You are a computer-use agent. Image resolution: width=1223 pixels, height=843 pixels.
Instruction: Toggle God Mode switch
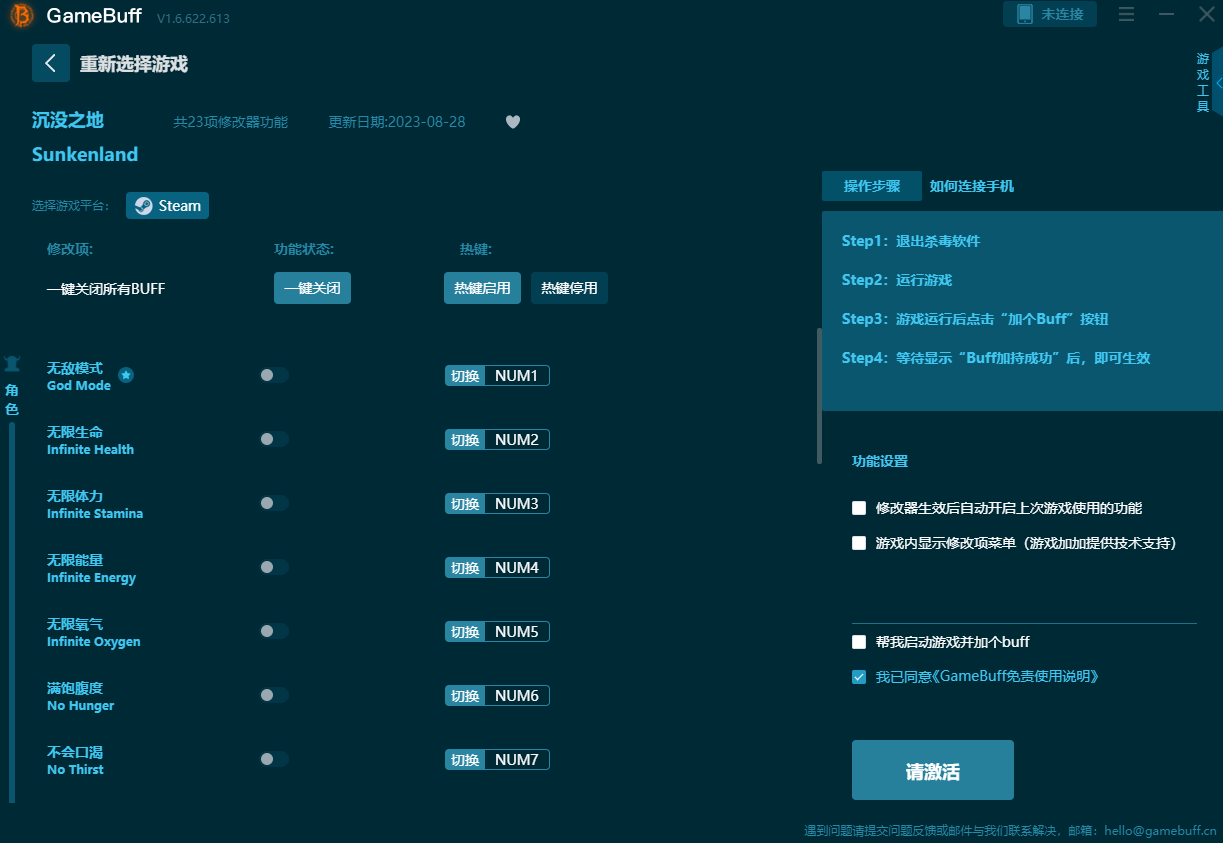pyautogui.click(x=274, y=375)
